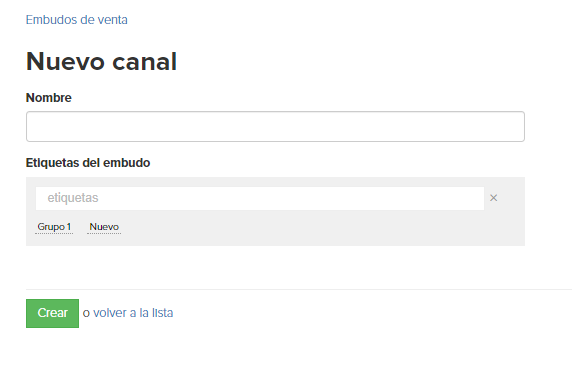Click the empty name input under Nombre
572x385 pixels.
pos(275,127)
